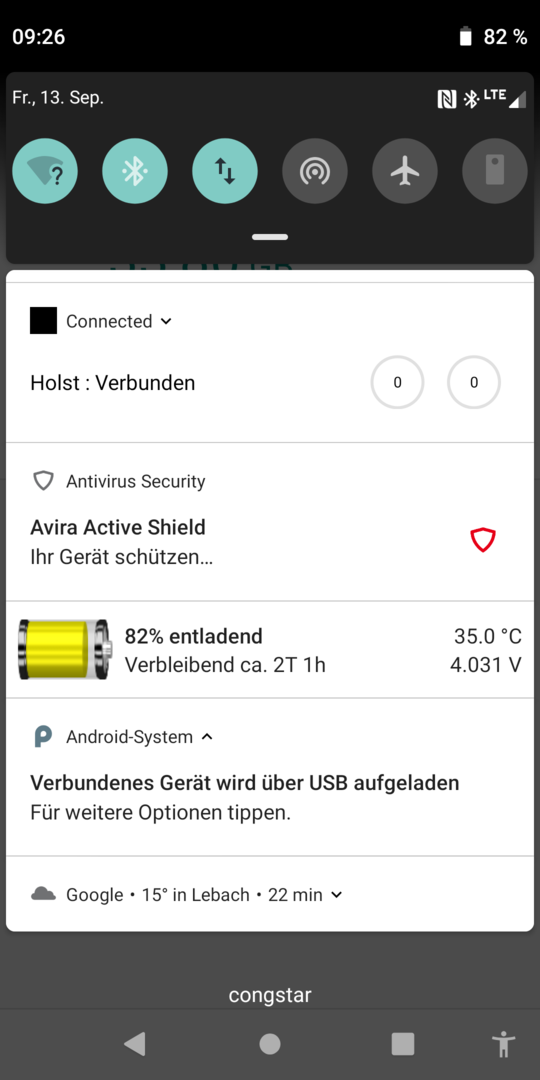Open Avira Active Shield notification
The height and width of the screenshot is (1080, 540).
pos(270,521)
